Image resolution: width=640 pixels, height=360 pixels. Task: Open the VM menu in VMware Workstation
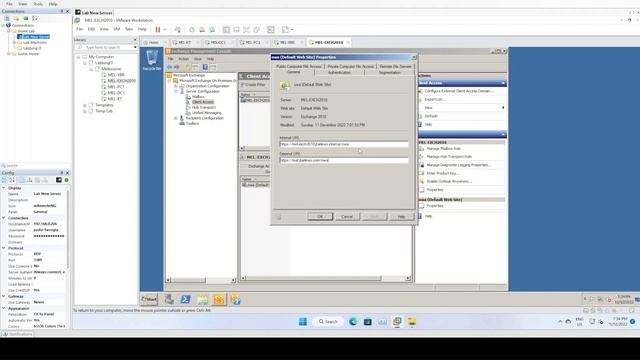click(x=117, y=29)
